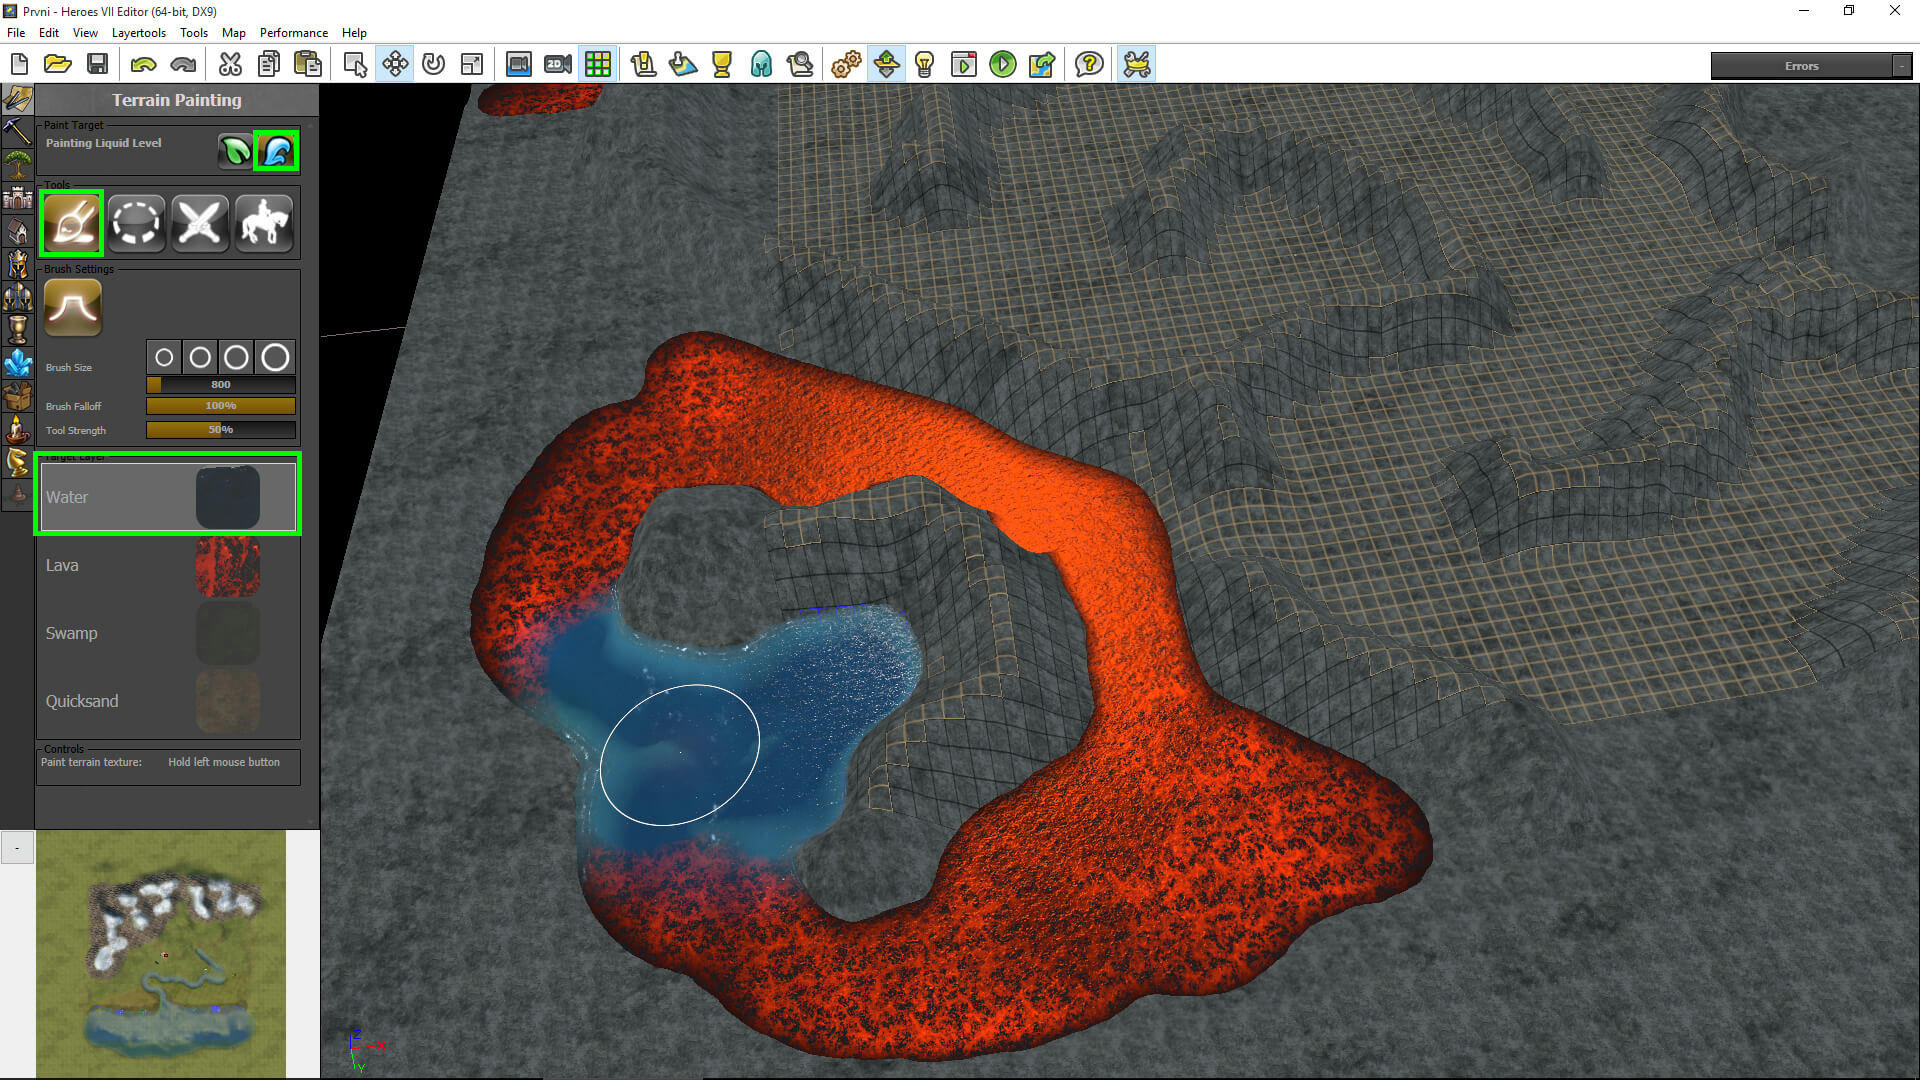This screenshot has width=1920, height=1080.
Task: Open the teal helmet icon
Action: (x=761, y=65)
